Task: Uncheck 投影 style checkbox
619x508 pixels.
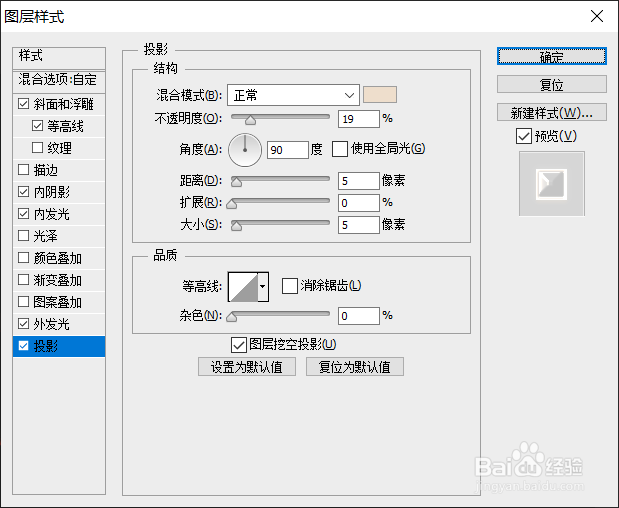Action: click(24, 346)
